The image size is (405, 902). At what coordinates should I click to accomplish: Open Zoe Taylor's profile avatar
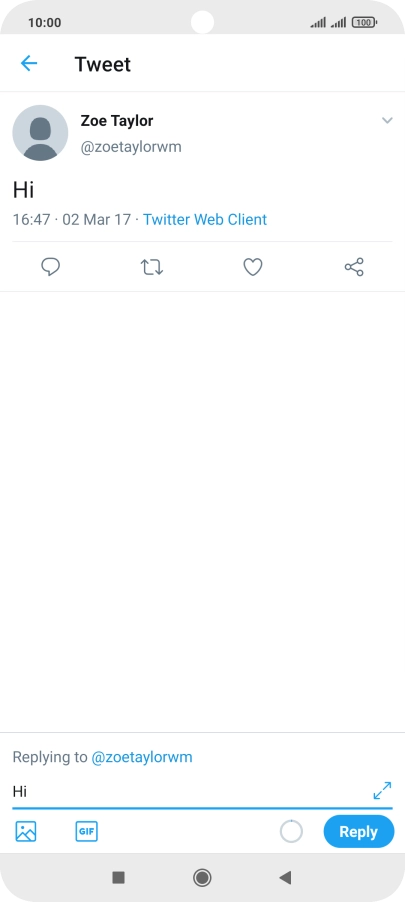[40, 133]
